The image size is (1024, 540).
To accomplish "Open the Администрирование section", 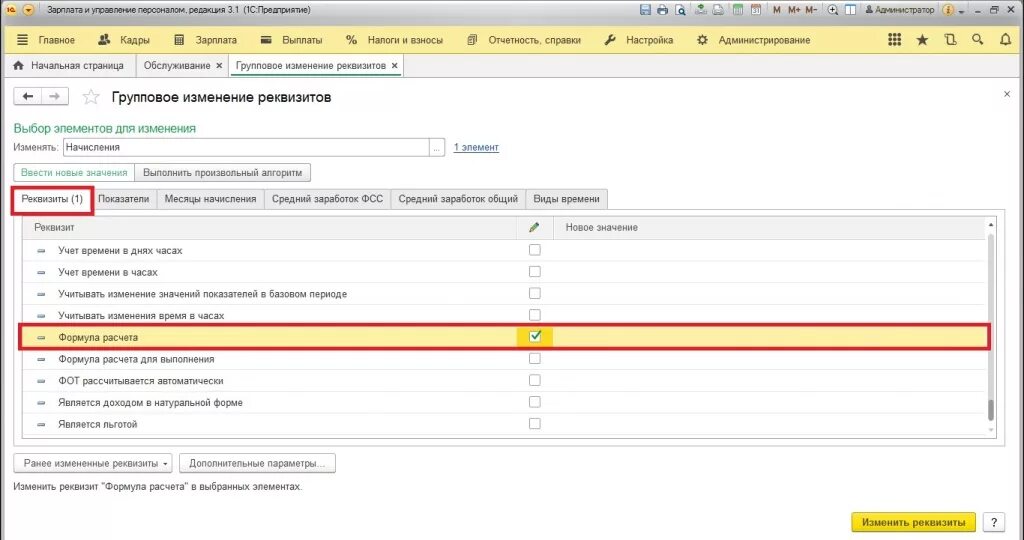I will pos(754,40).
